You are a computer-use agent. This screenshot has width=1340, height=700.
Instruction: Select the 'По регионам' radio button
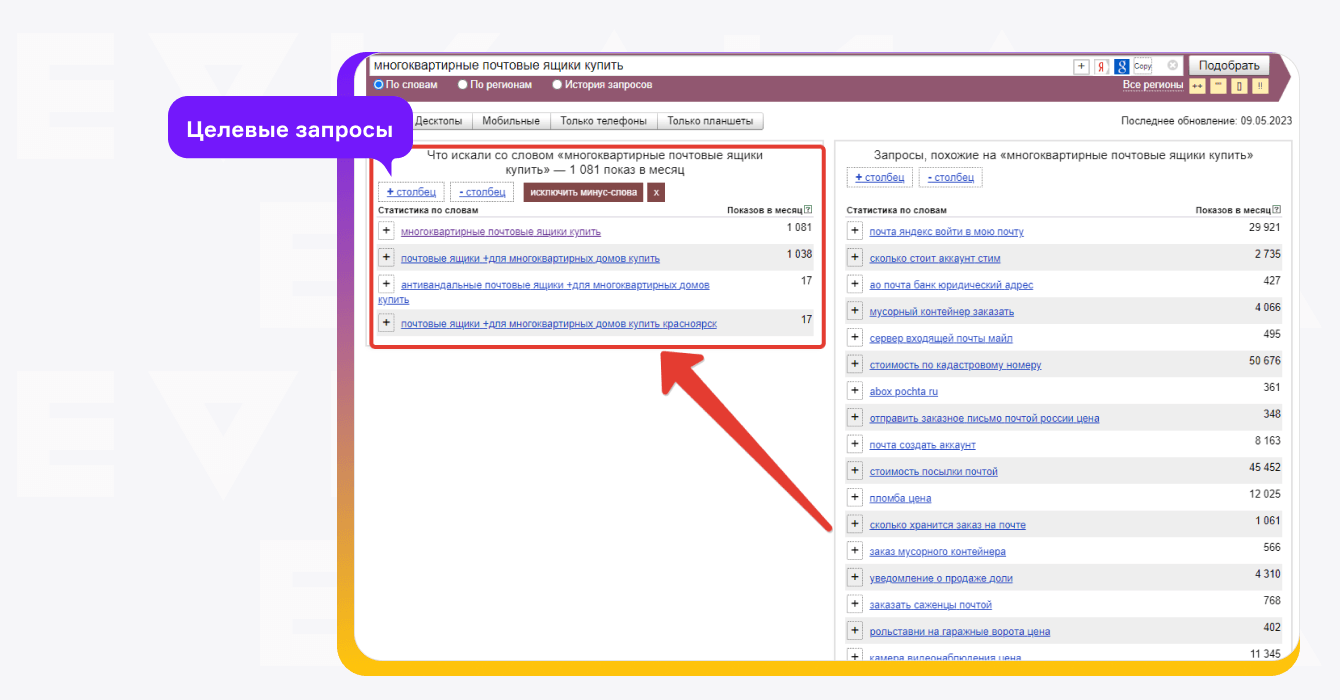tap(462, 85)
